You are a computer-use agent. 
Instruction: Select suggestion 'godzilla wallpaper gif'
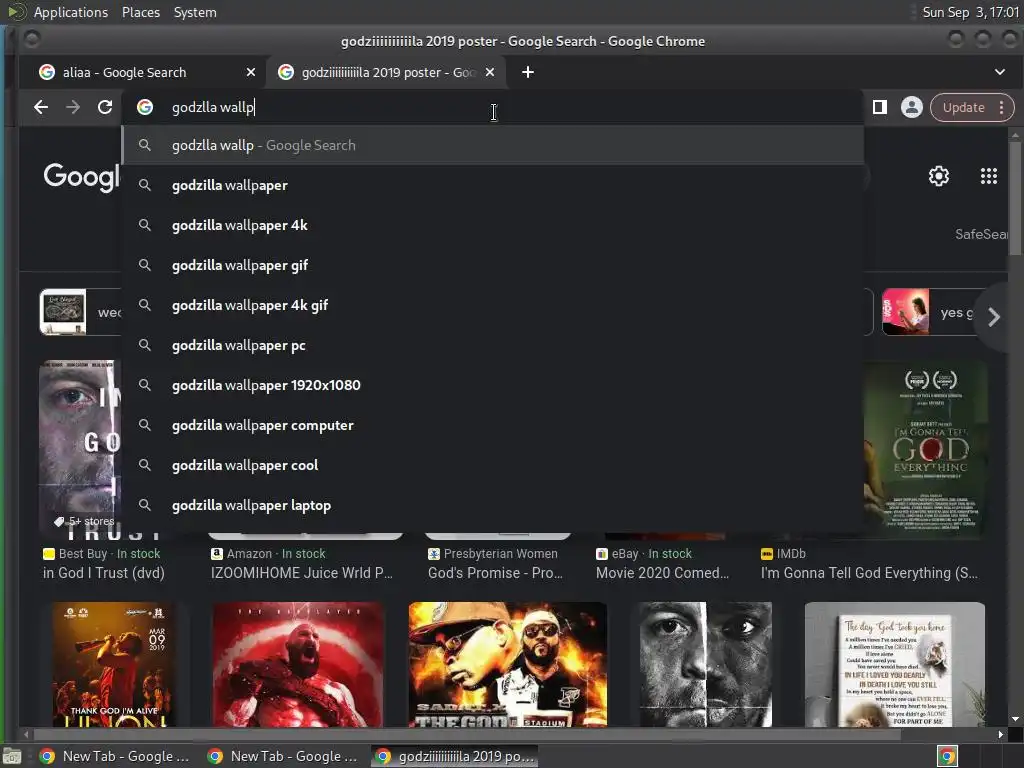493,265
